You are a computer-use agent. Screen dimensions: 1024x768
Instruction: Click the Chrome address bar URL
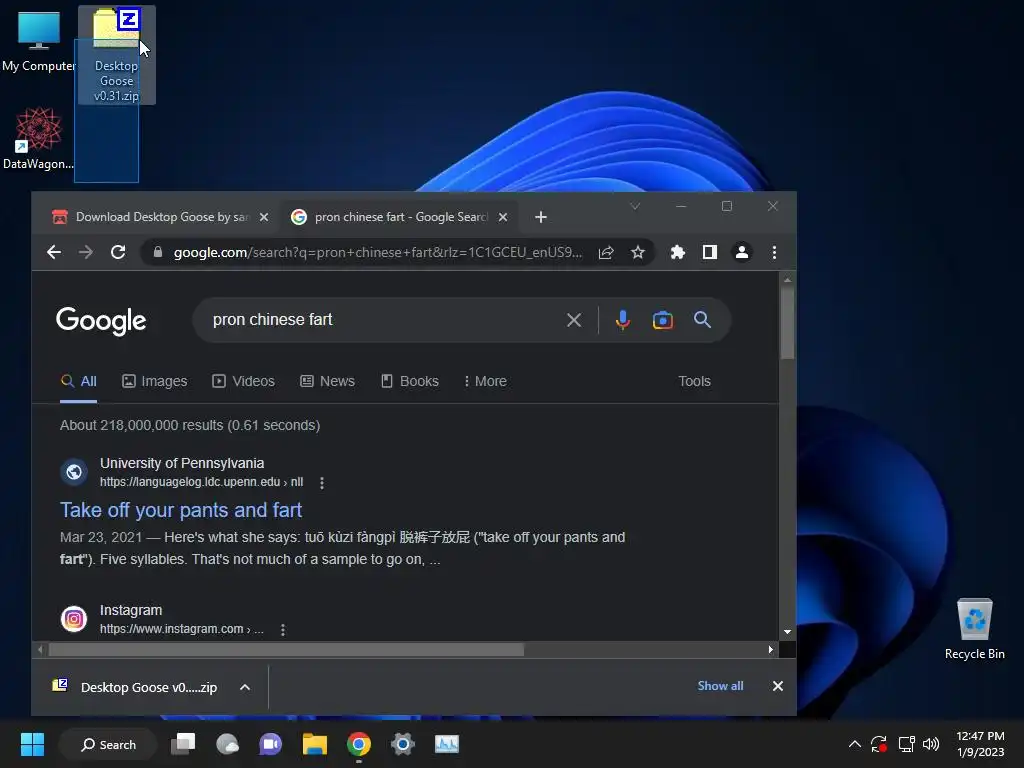point(377,252)
